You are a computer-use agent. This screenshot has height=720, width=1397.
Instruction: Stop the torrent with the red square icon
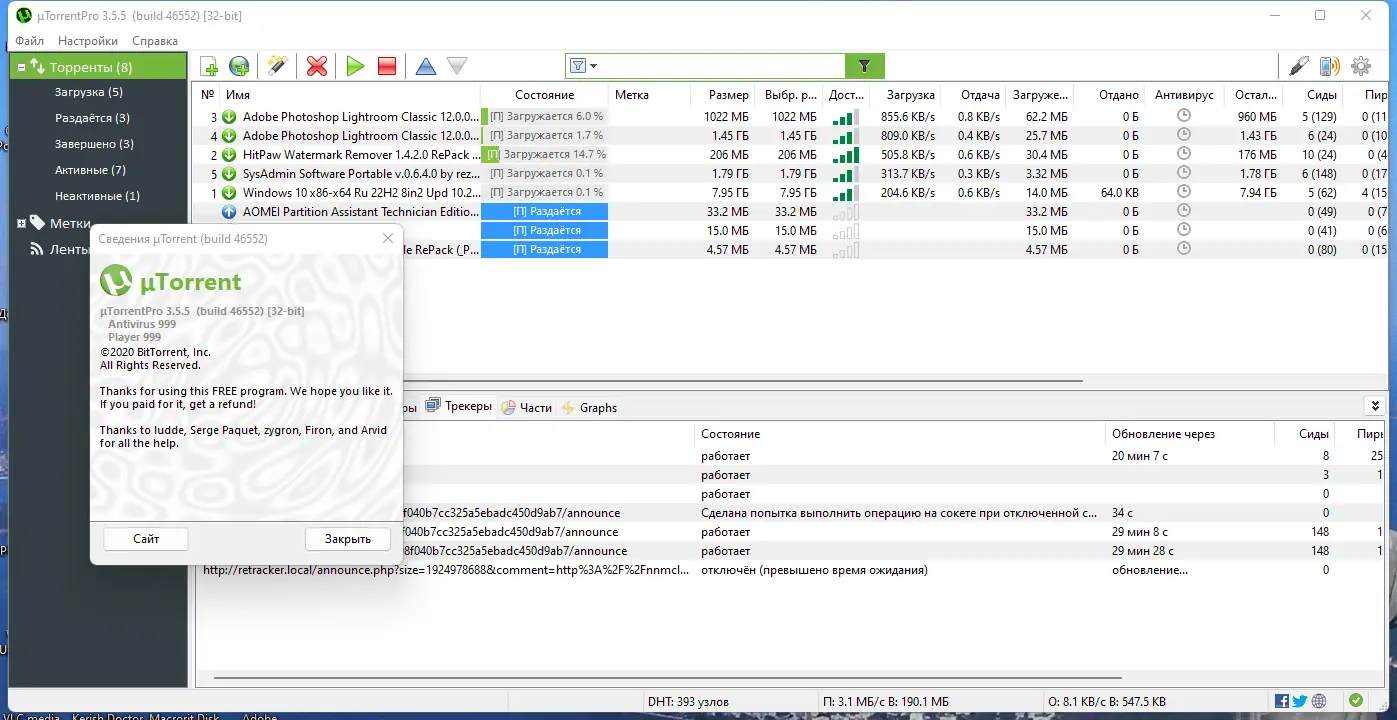pyautogui.click(x=387, y=66)
